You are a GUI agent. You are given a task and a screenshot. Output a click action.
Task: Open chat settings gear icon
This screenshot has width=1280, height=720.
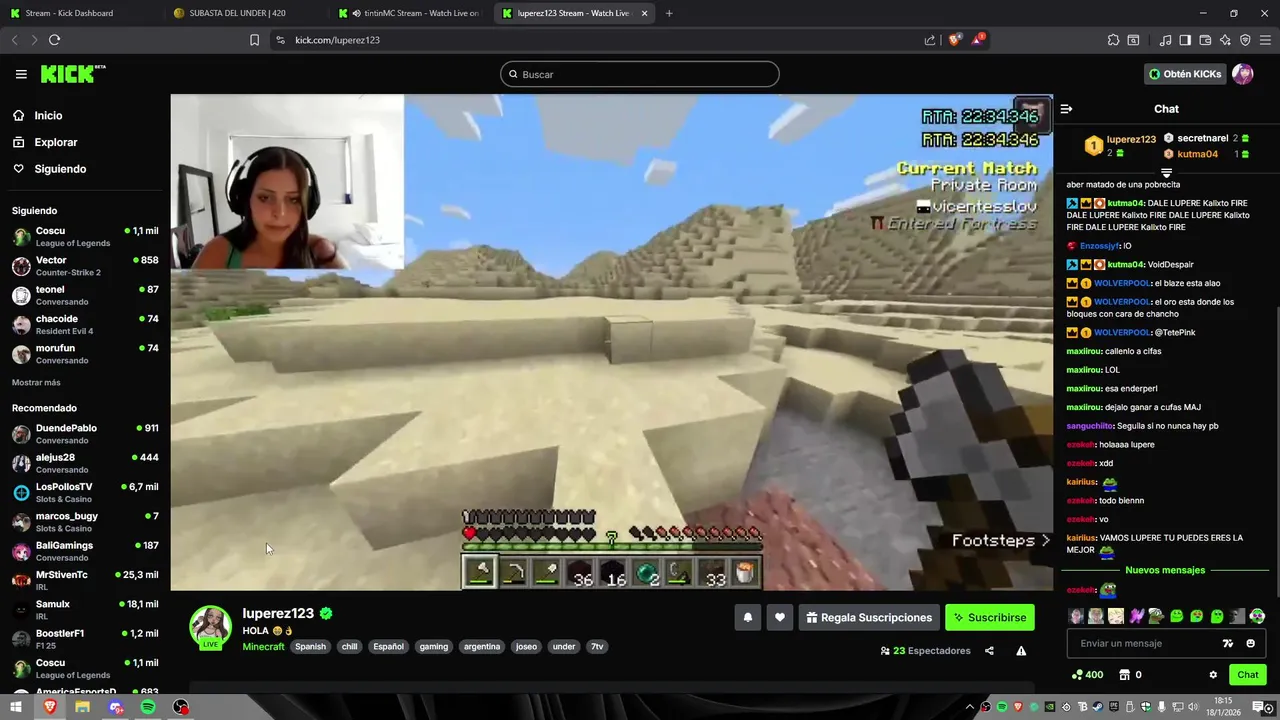click(x=1213, y=675)
